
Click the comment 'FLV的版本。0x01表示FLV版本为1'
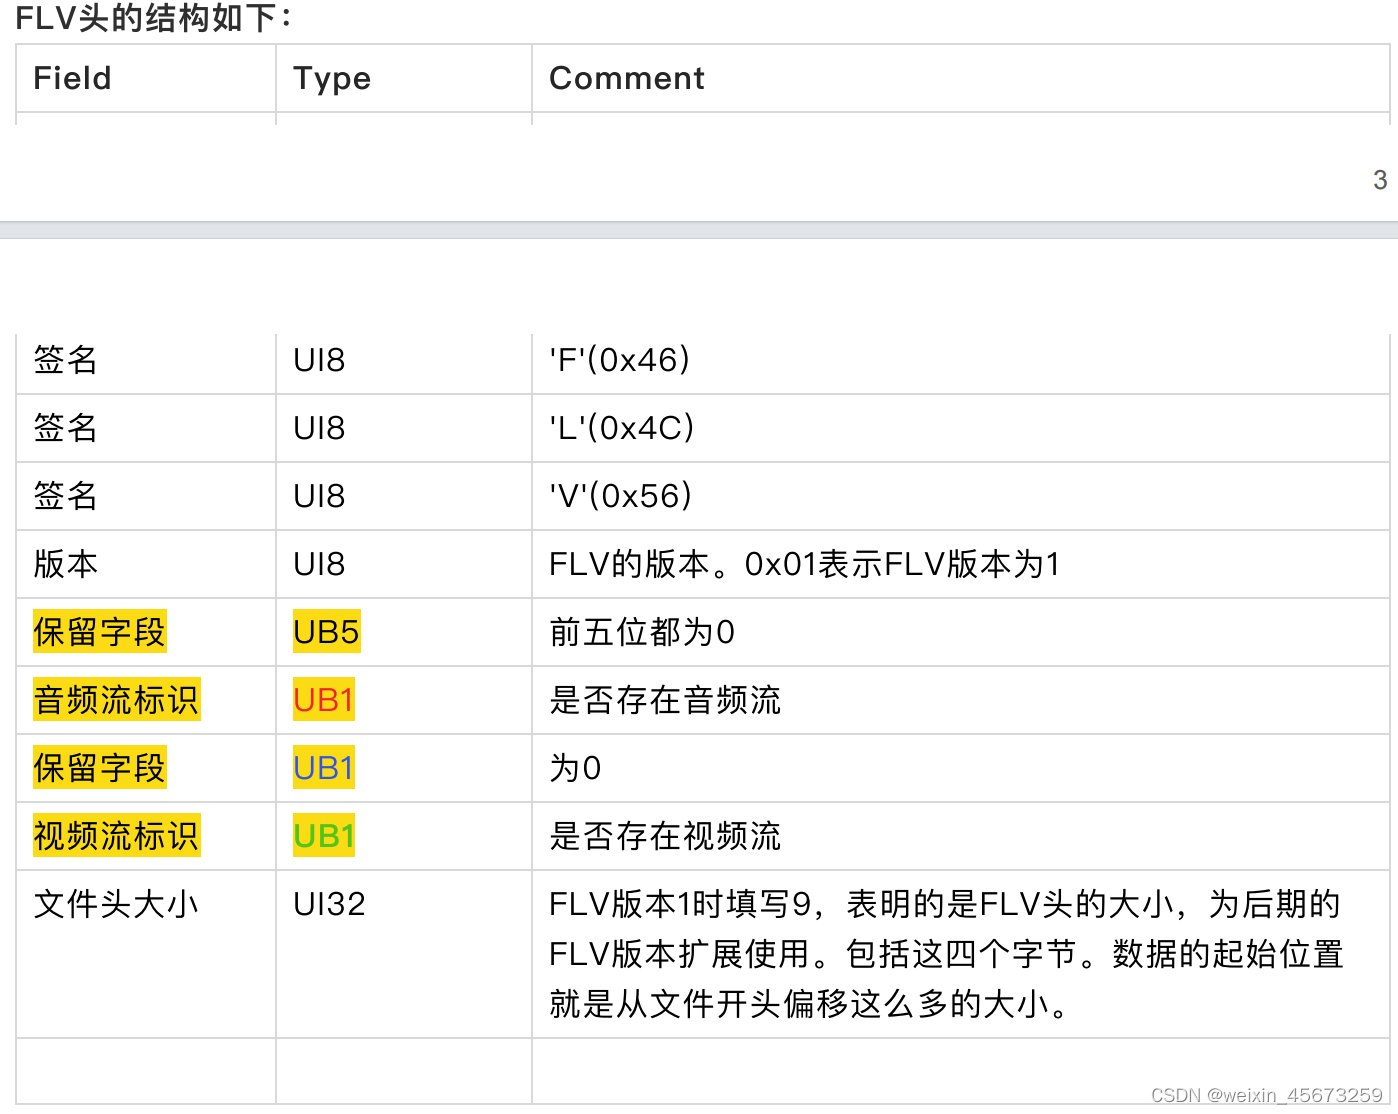(x=805, y=564)
